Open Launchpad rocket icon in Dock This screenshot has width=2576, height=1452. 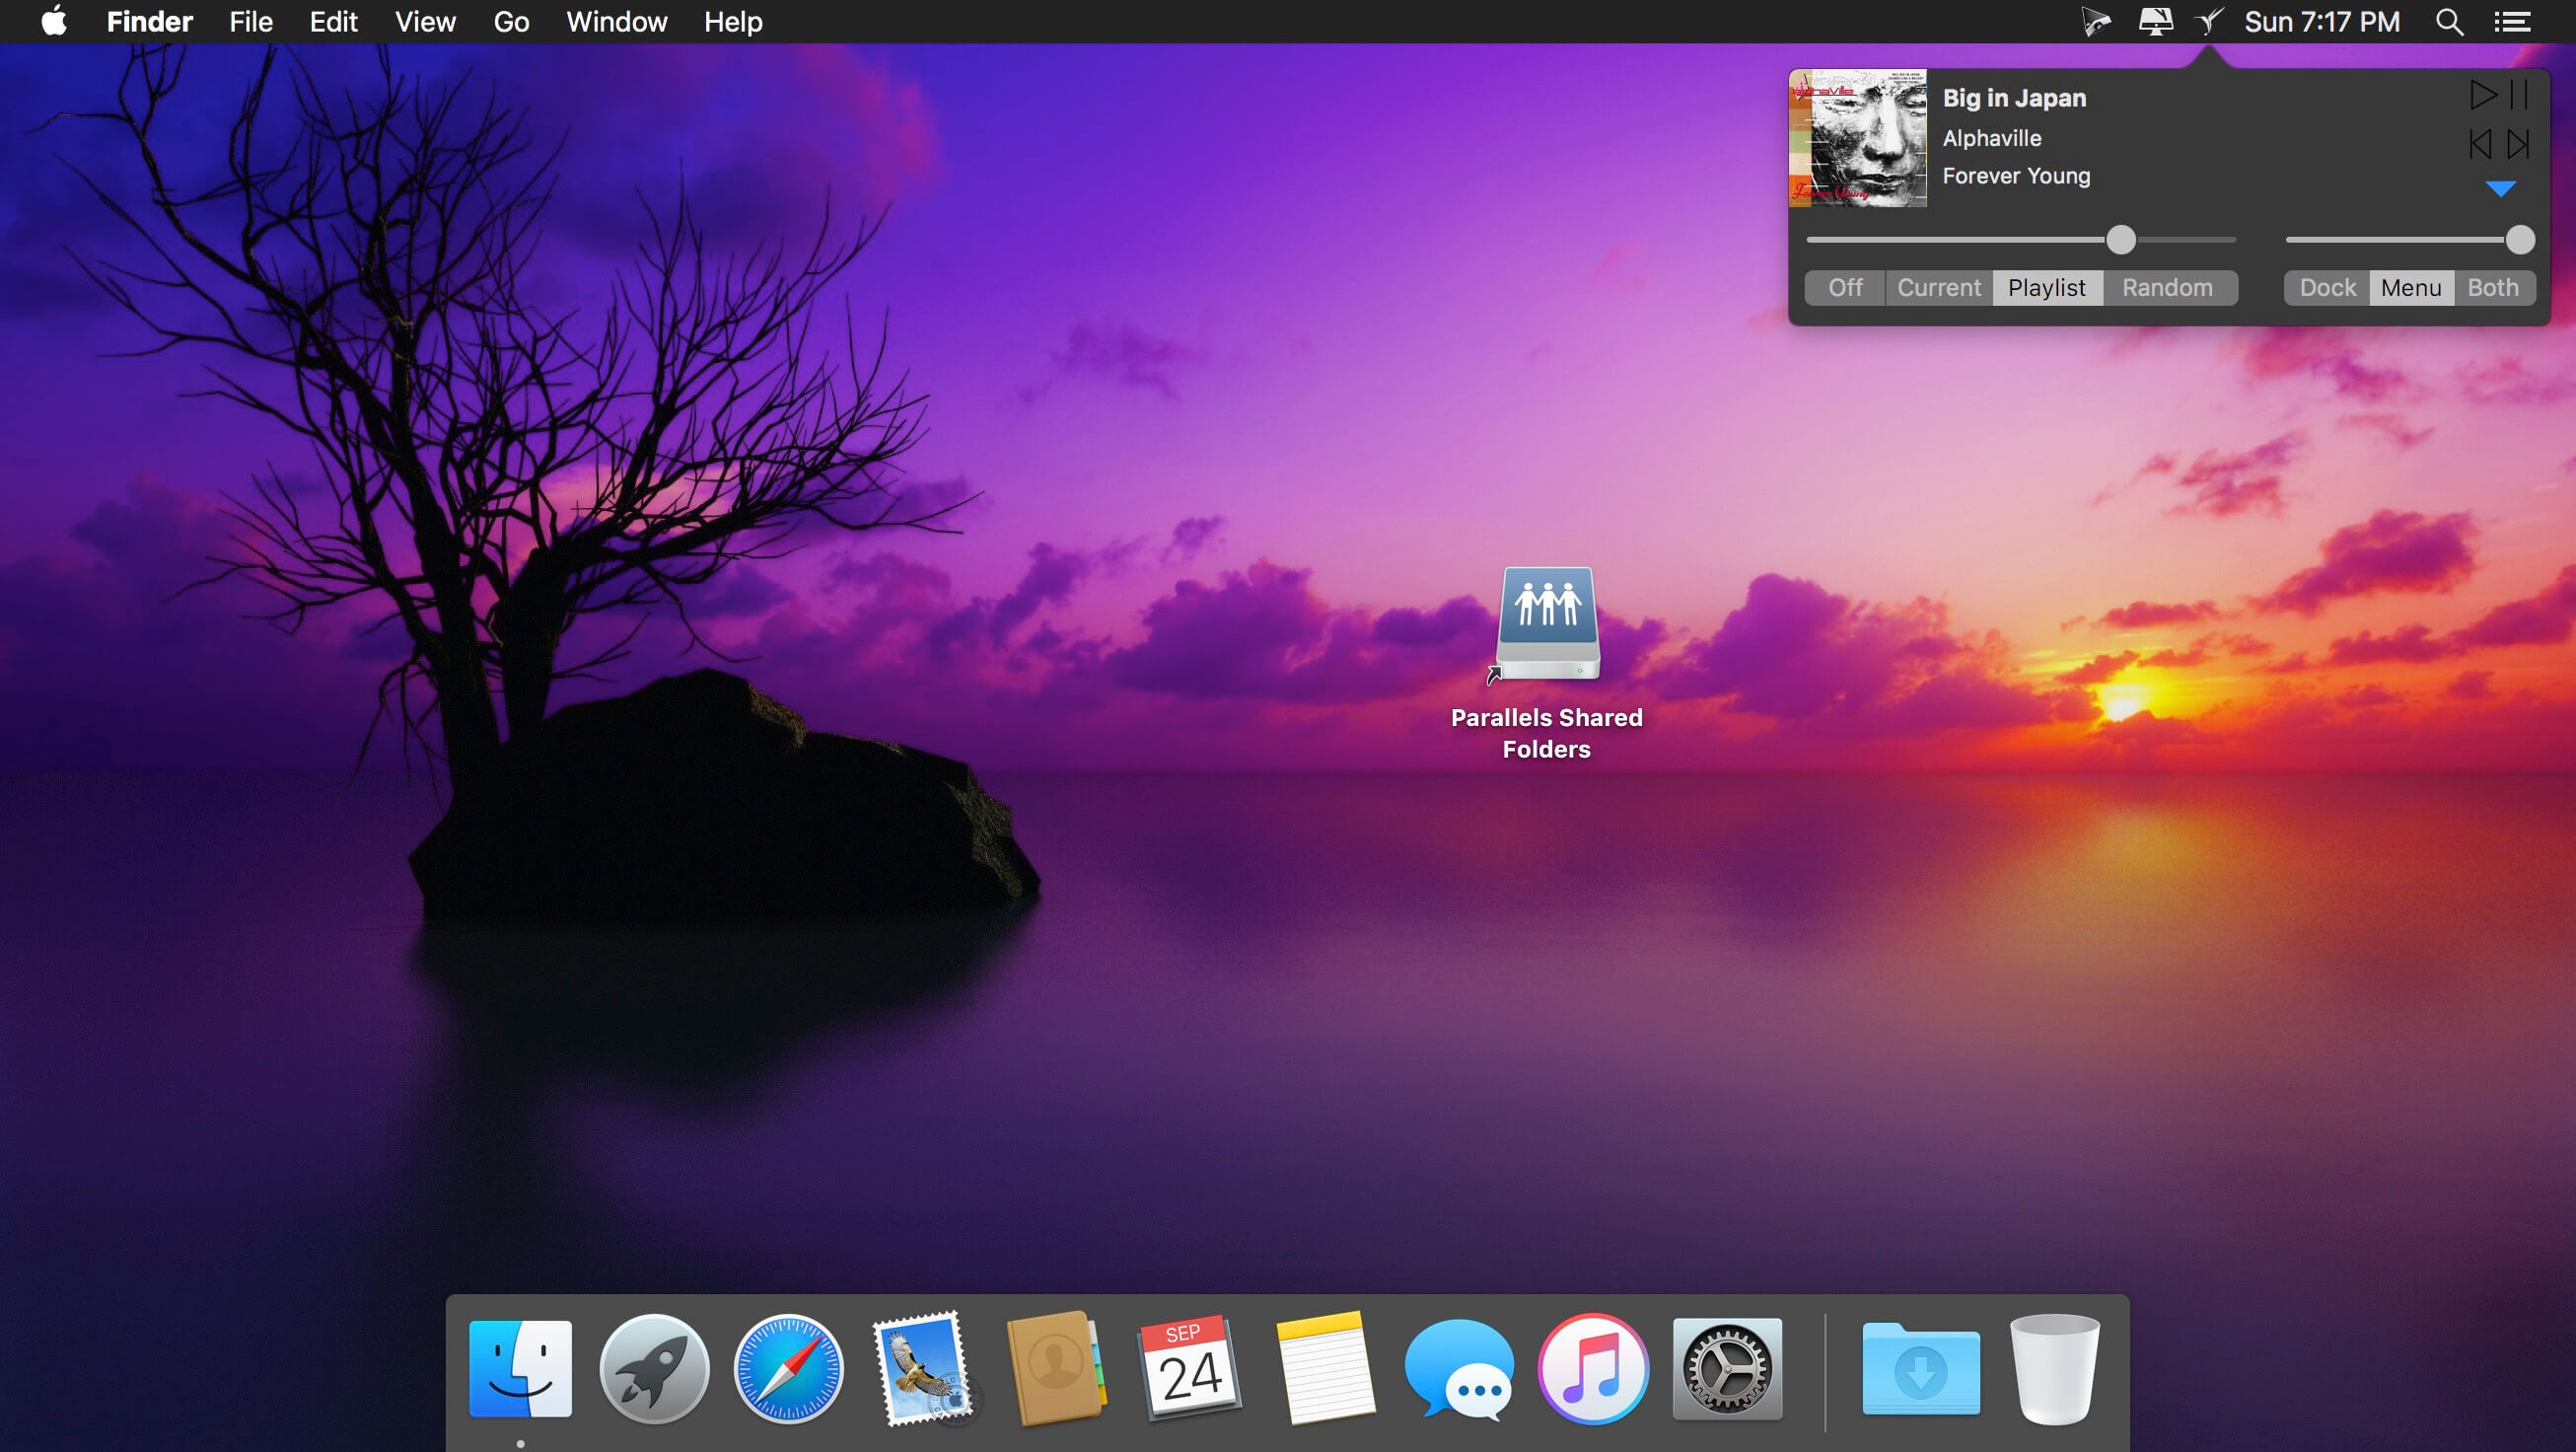654,1368
